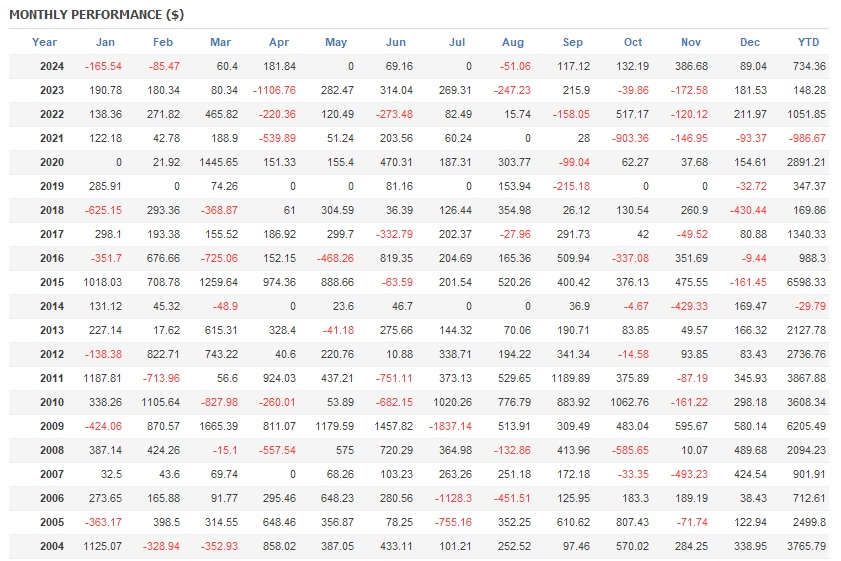Select the Mar column header
This screenshot has width=841, height=561.
[x=220, y=42]
